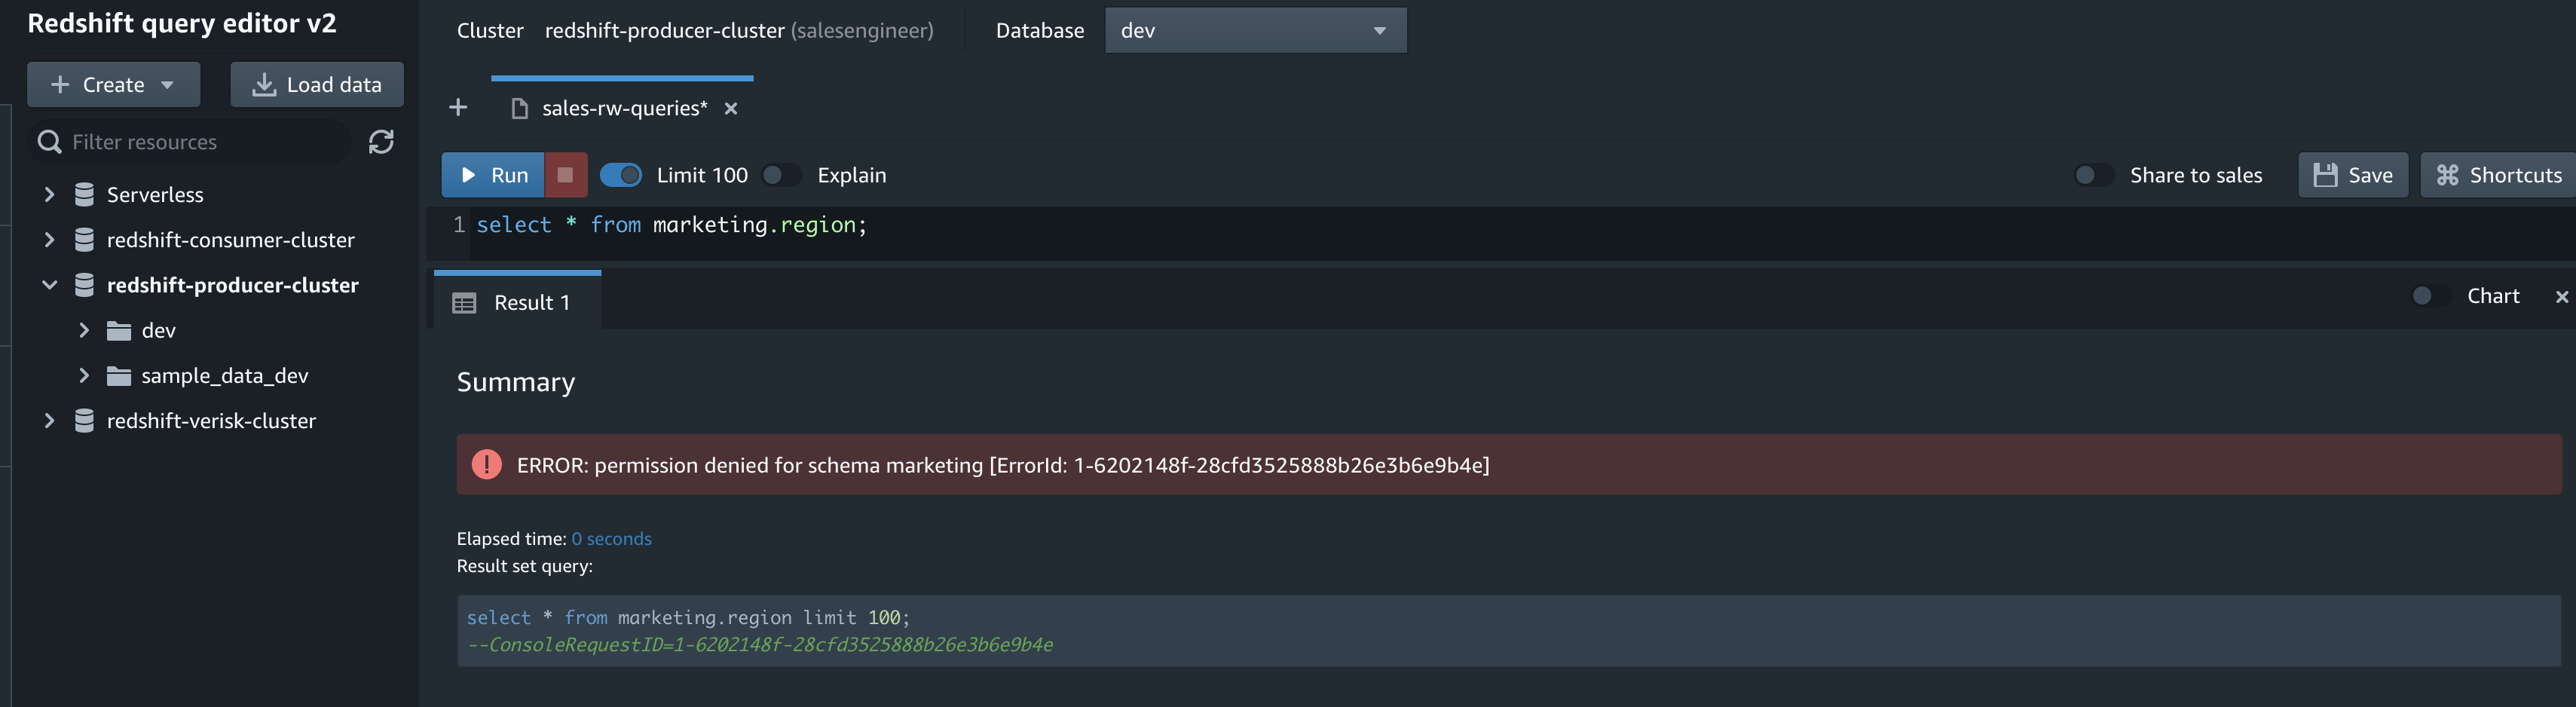Click the 0 seconds elapsed time link
This screenshot has width=2576, height=707.
click(611, 539)
